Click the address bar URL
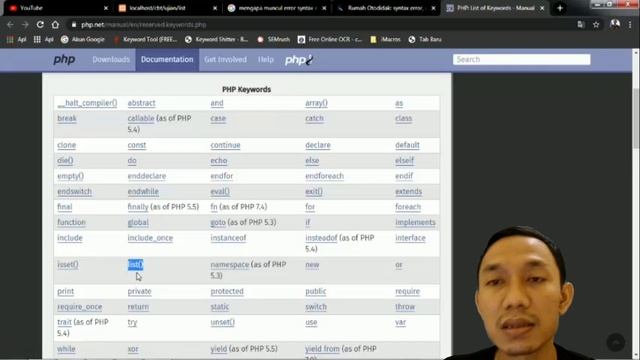The image size is (640, 360). coord(143,25)
